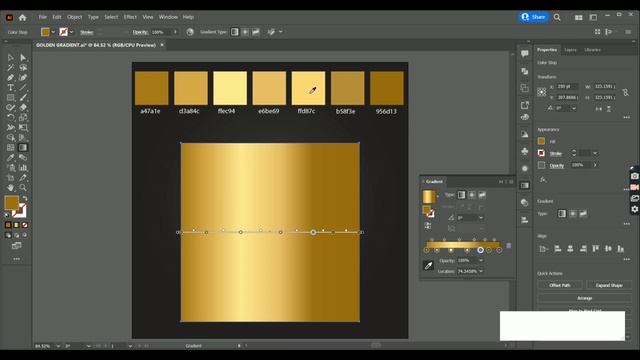Image resolution: width=640 pixels, height=360 pixels.
Task: Select the Hand tool
Action: click(11, 188)
